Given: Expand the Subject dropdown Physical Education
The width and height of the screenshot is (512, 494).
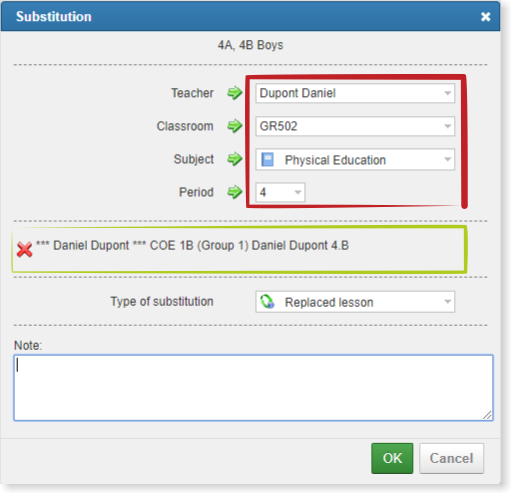Looking at the screenshot, I should tap(355, 160).
